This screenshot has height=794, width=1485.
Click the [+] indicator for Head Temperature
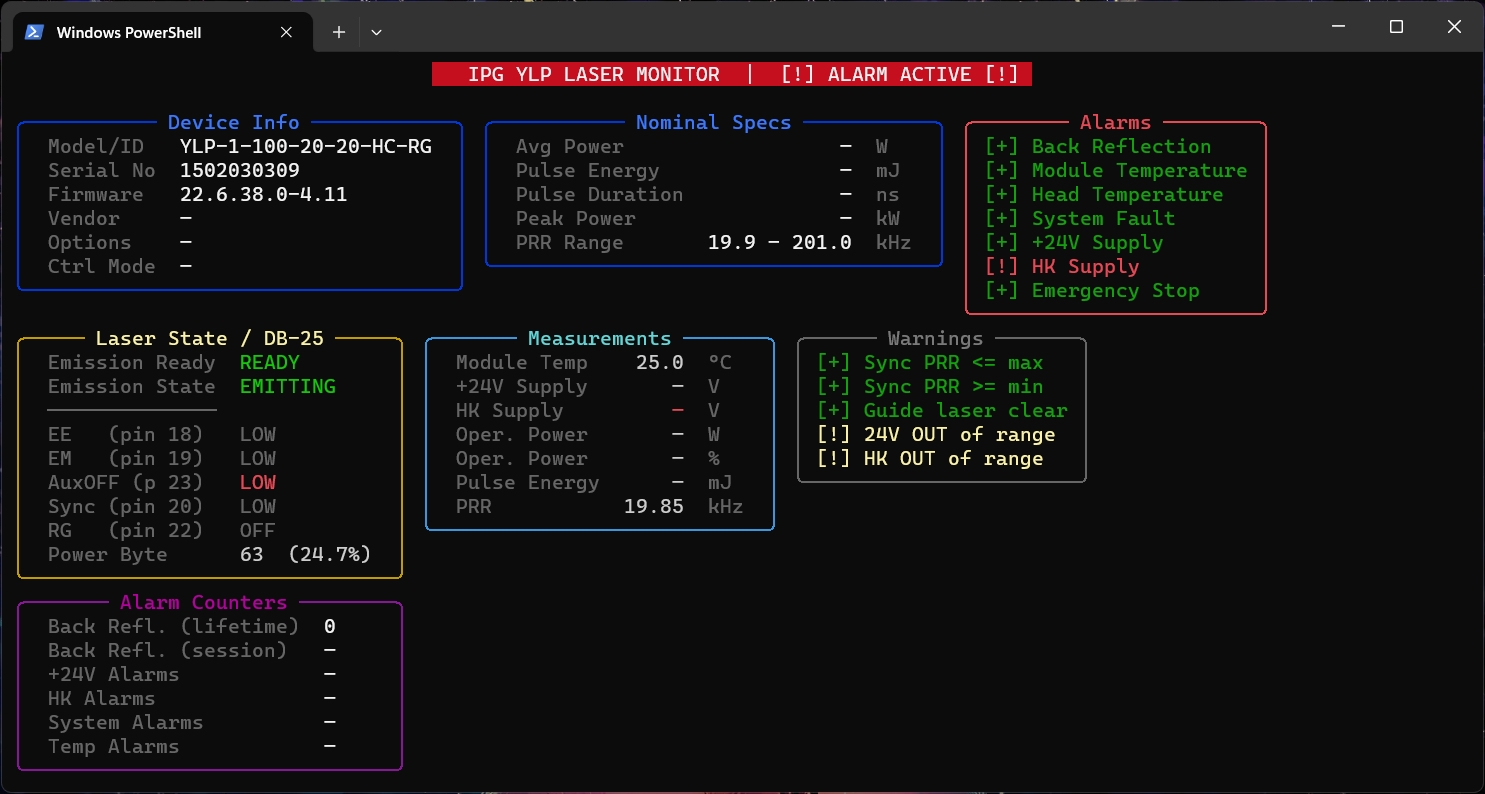pyautogui.click(x=1001, y=195)
